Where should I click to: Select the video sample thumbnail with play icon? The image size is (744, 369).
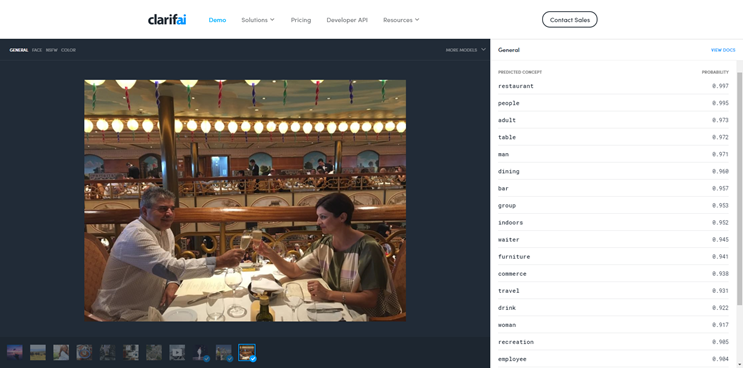(177, 352)
